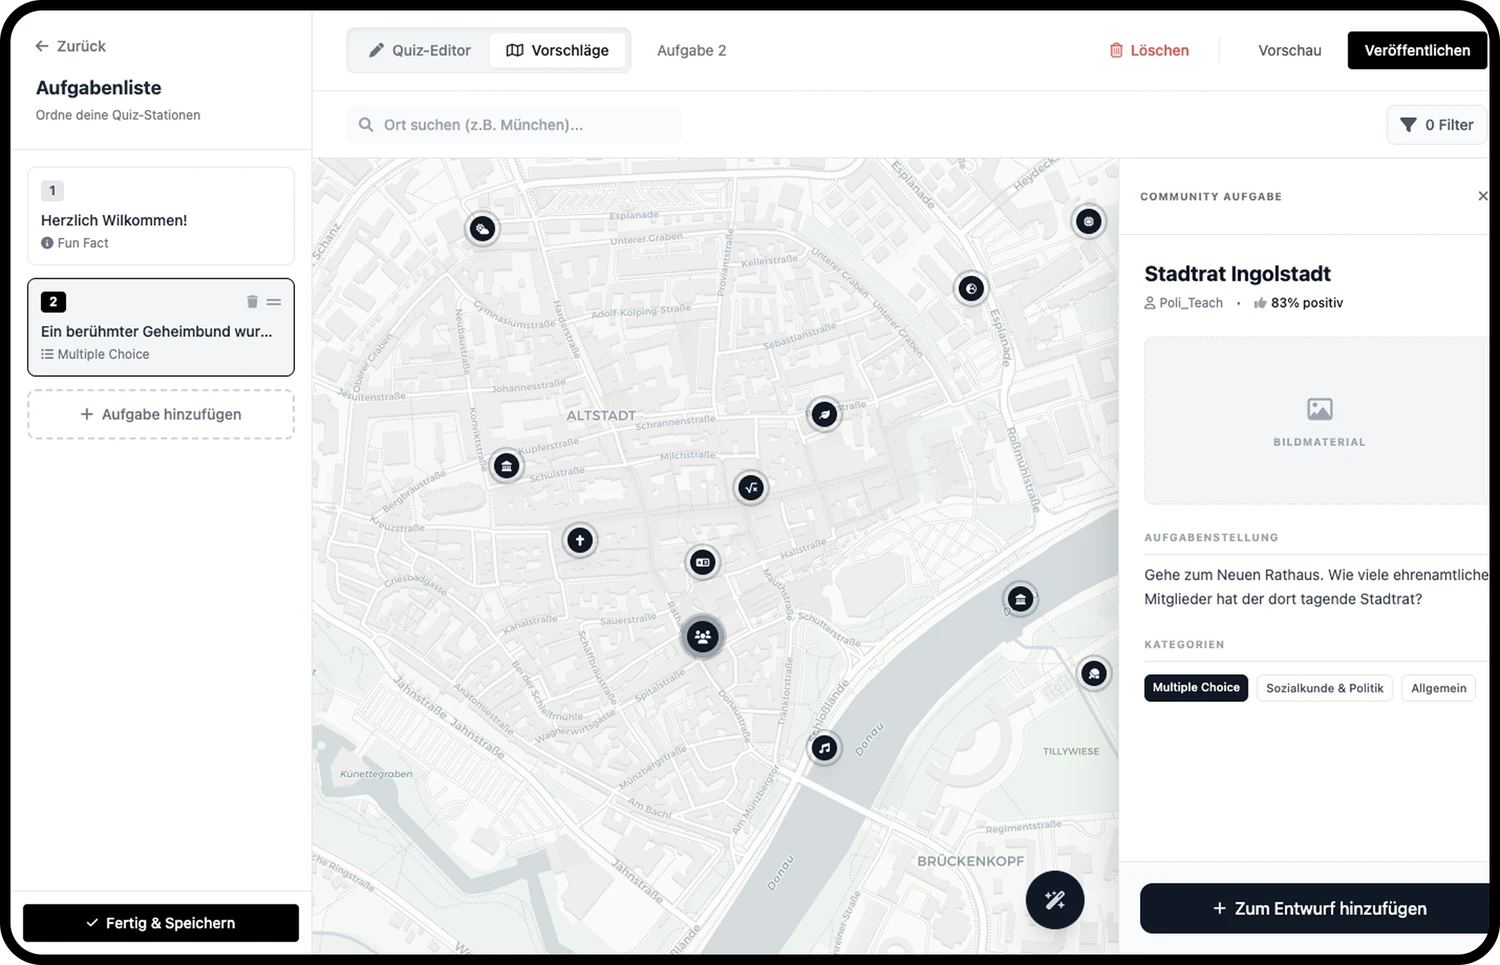
Task: Focus the Ort suchen search field
Action: [514, 125]
